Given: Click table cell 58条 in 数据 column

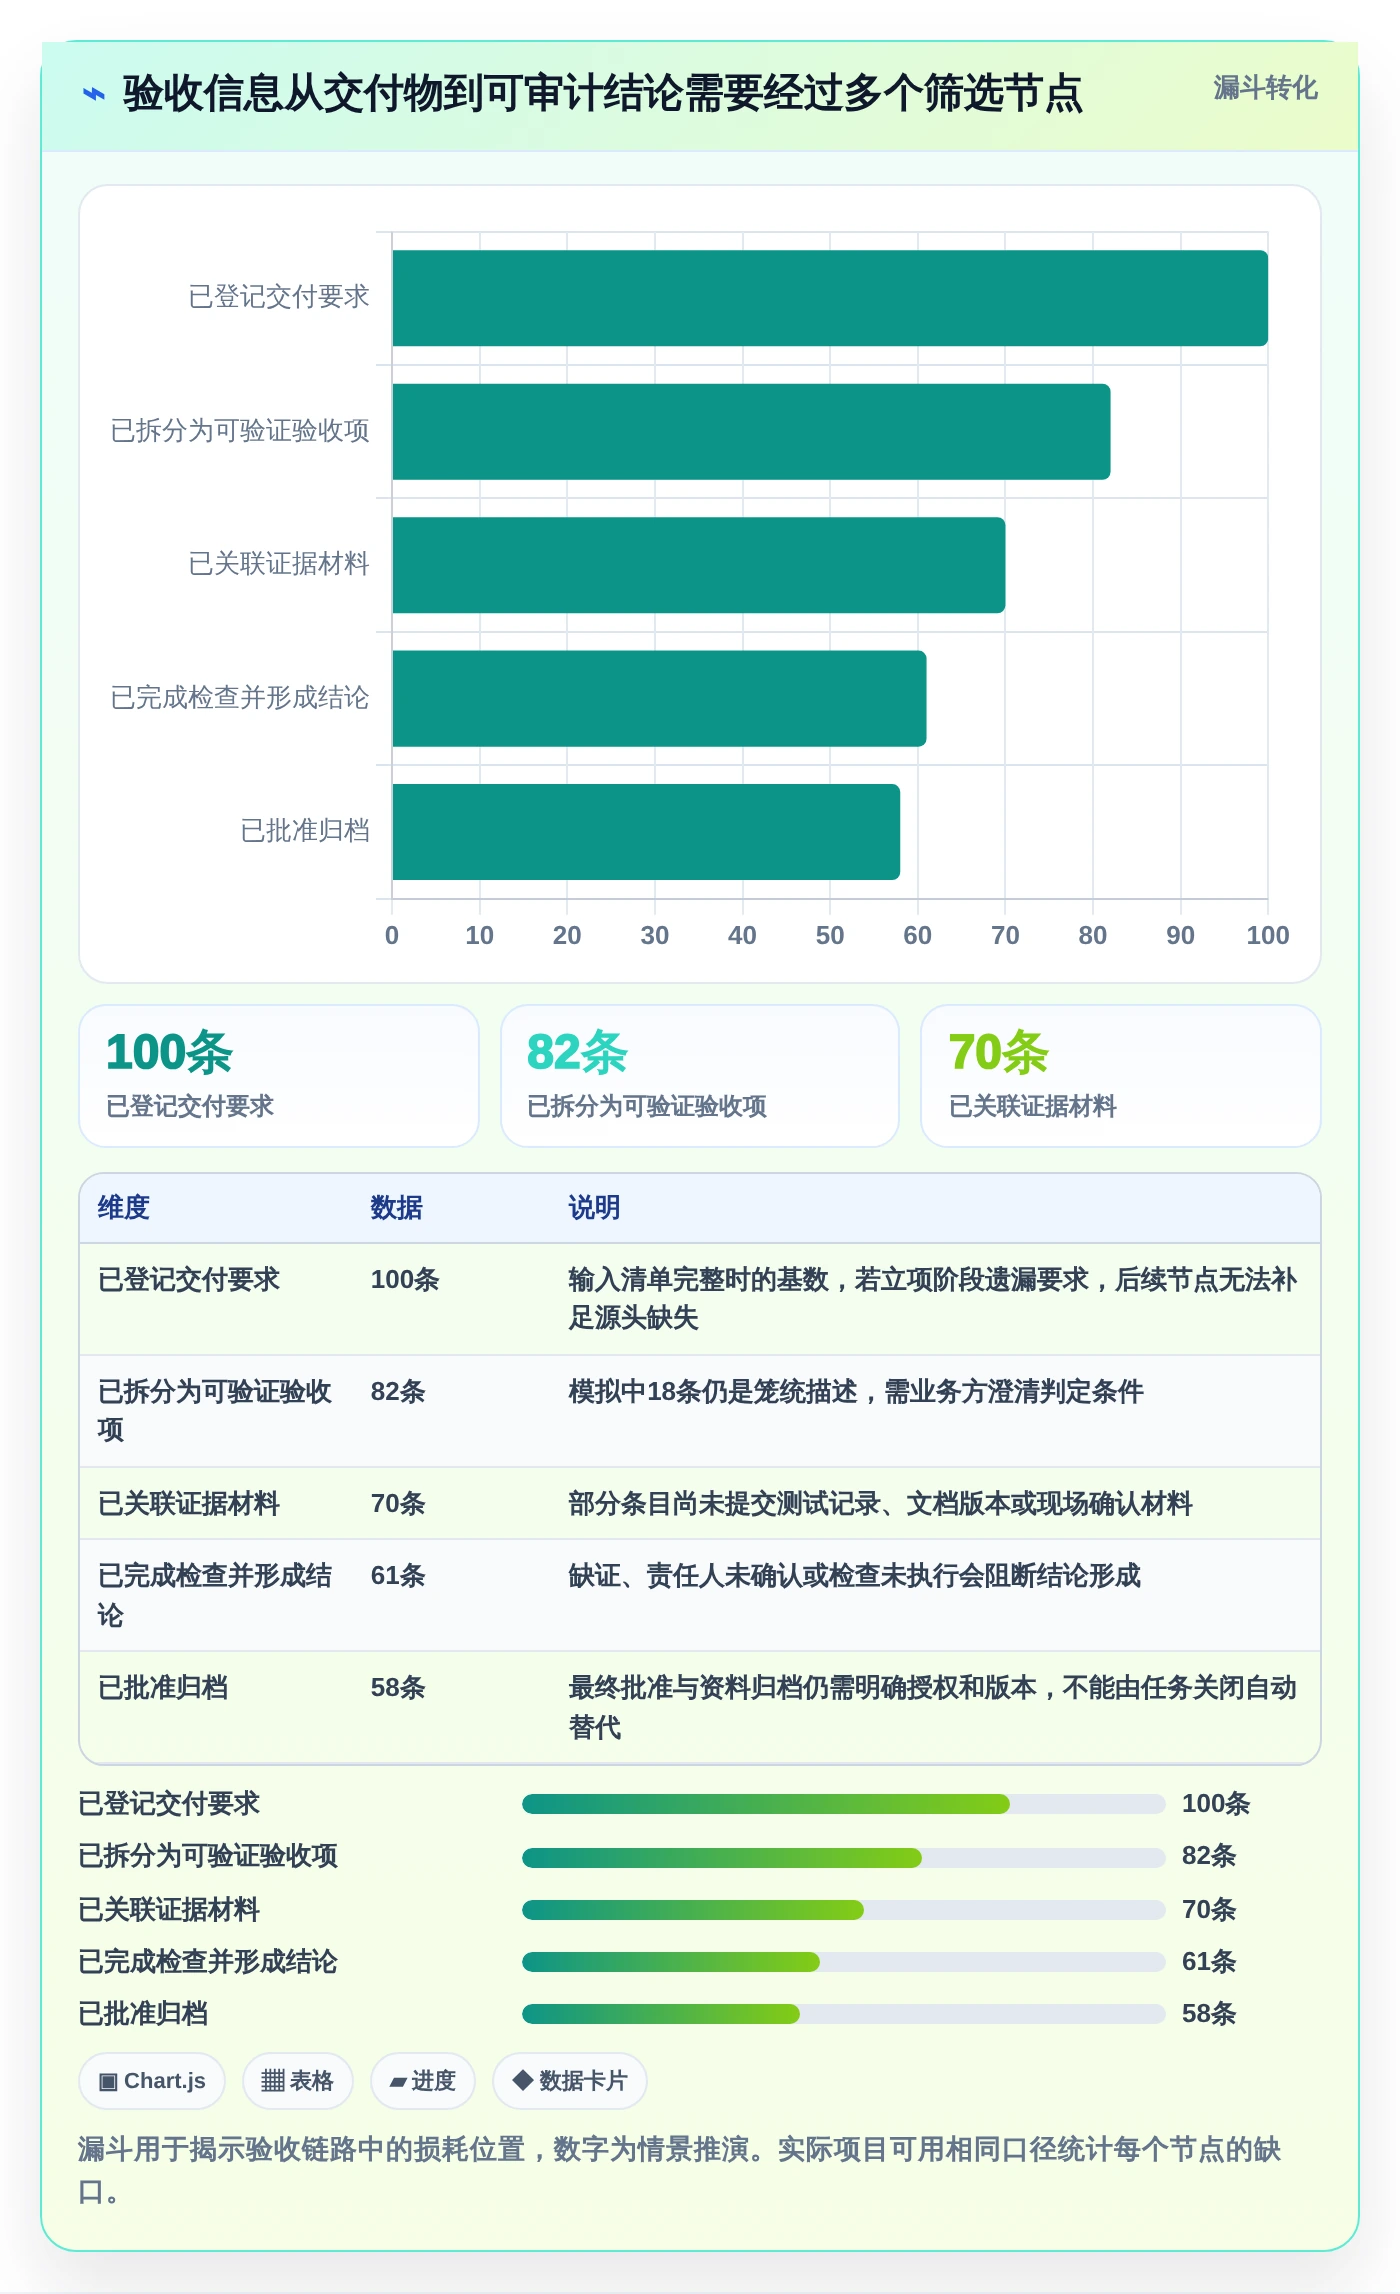Looking at the screenshot, I should 398,1687.
